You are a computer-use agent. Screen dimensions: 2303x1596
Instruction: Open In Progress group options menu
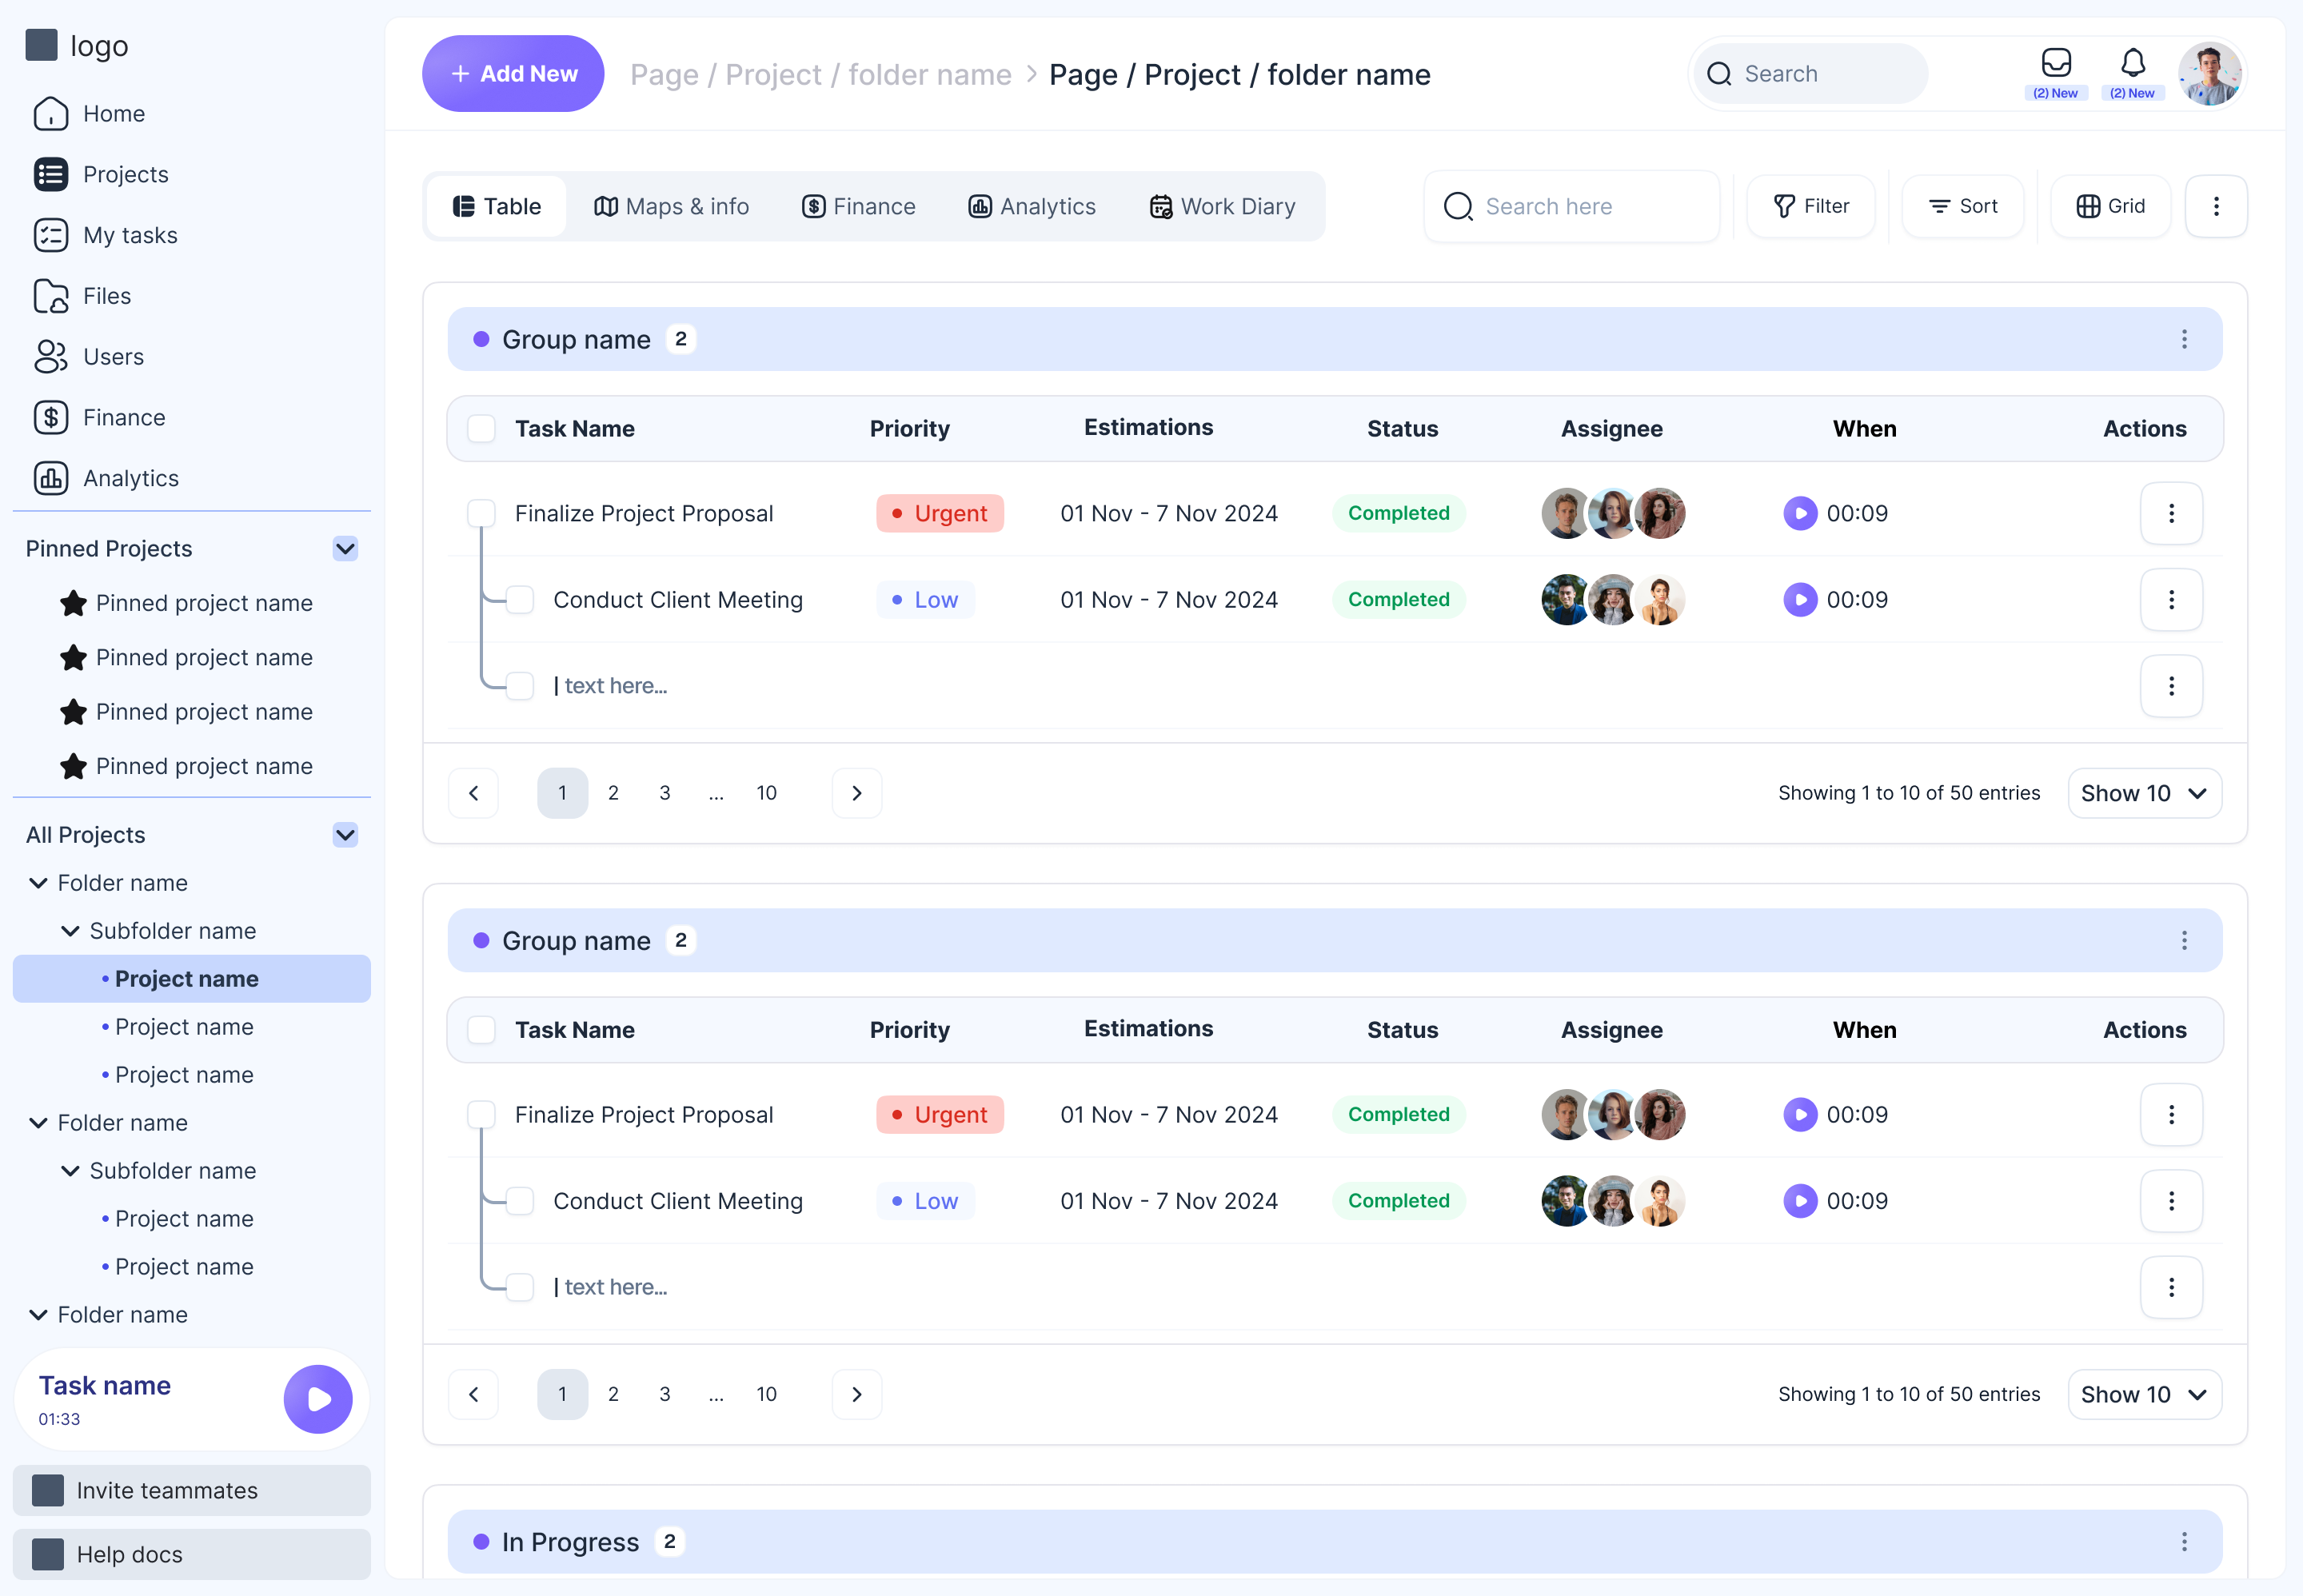tap(2184, 1542)
